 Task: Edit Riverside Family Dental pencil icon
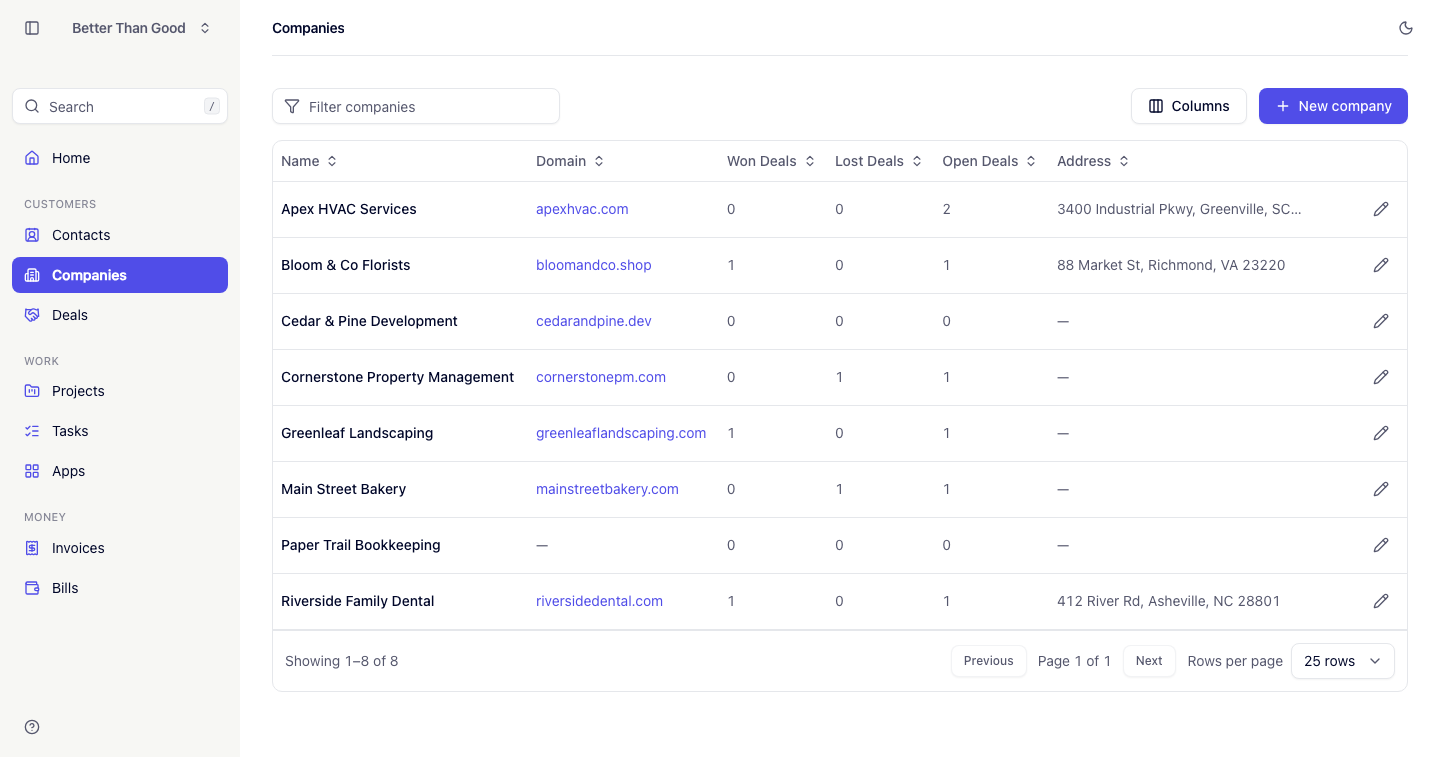pos(1381,601)
